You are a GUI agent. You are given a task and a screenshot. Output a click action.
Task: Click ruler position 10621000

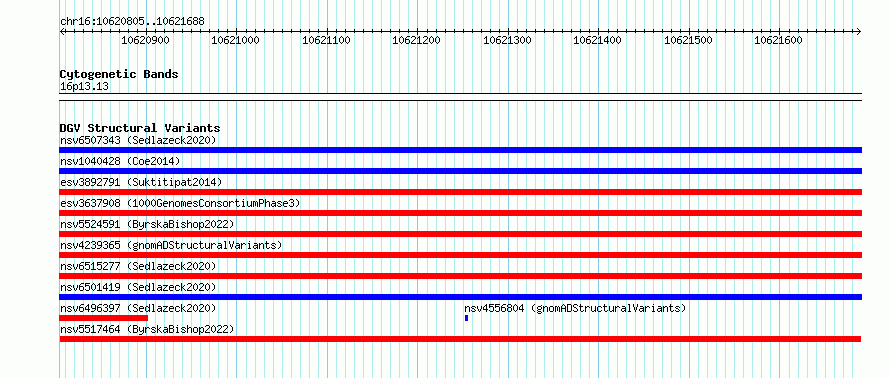236,40
